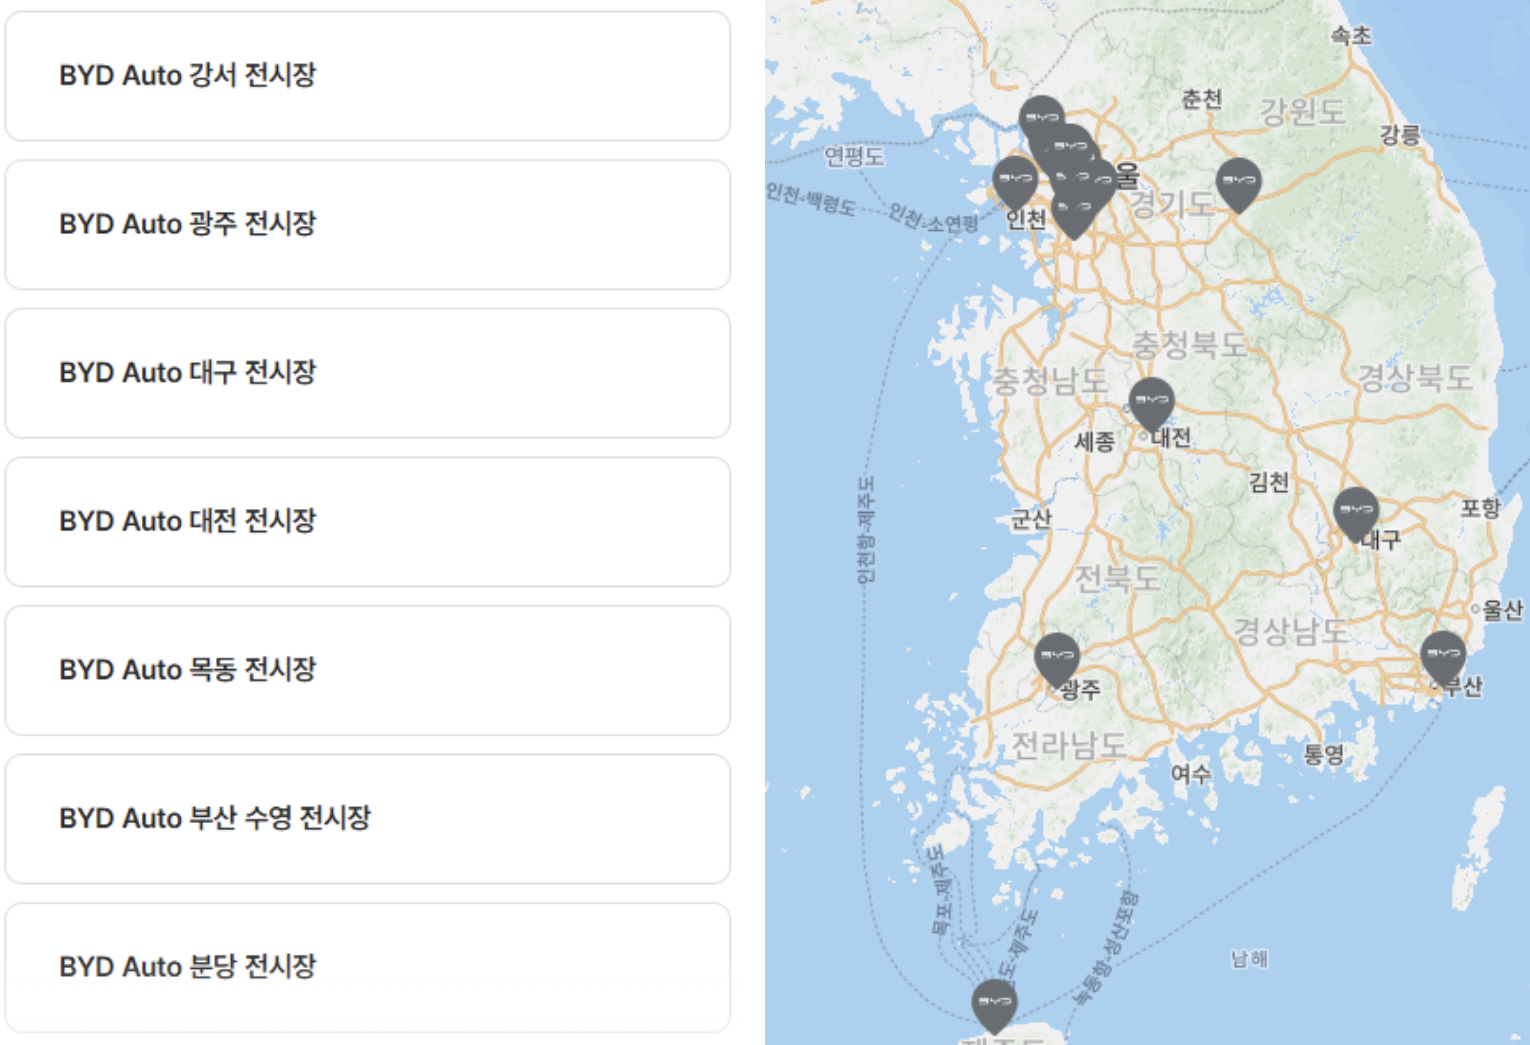Viewport: 1530px width, 1045px height.
Task: Click the 강원도 province label on map
Action: (x=1302, y=111)
